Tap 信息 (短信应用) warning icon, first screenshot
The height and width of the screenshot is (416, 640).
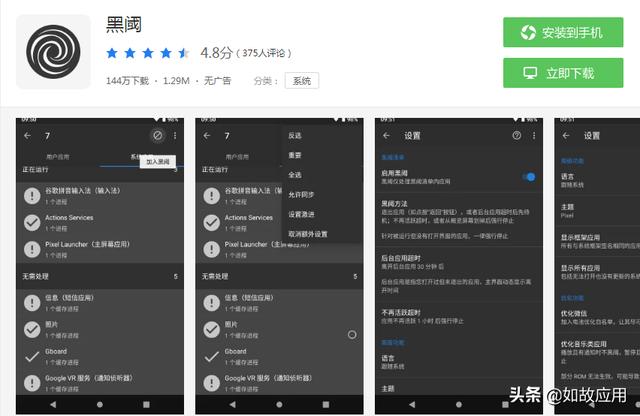(x=32, y=303)
